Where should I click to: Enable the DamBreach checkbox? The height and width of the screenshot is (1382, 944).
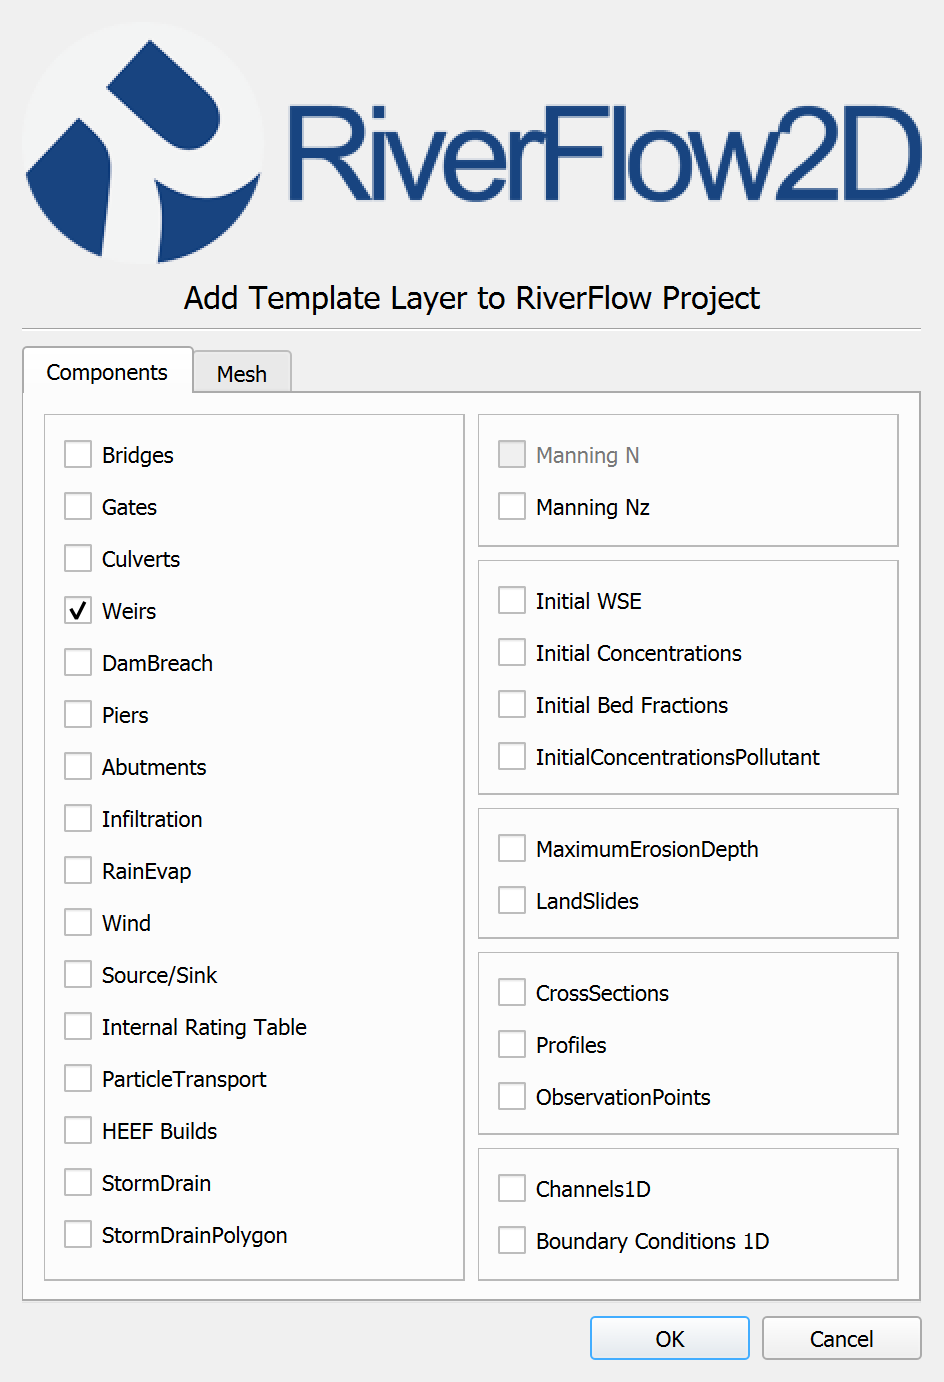click(x=78, y=663)
